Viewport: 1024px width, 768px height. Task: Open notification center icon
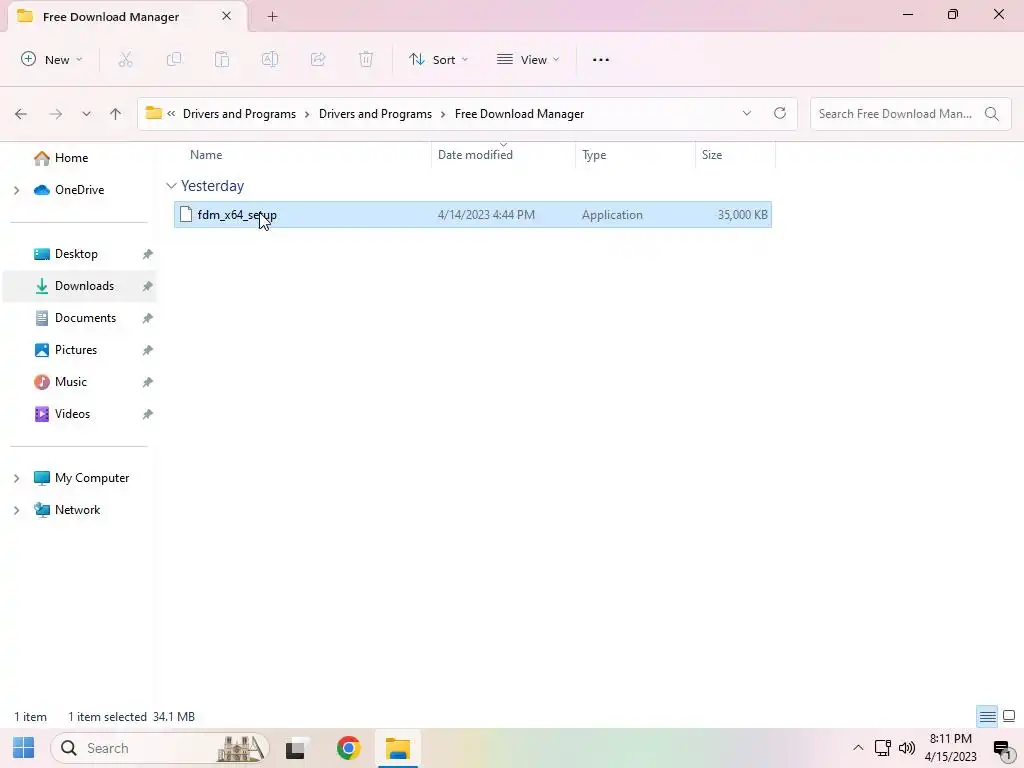point(1002,749)
